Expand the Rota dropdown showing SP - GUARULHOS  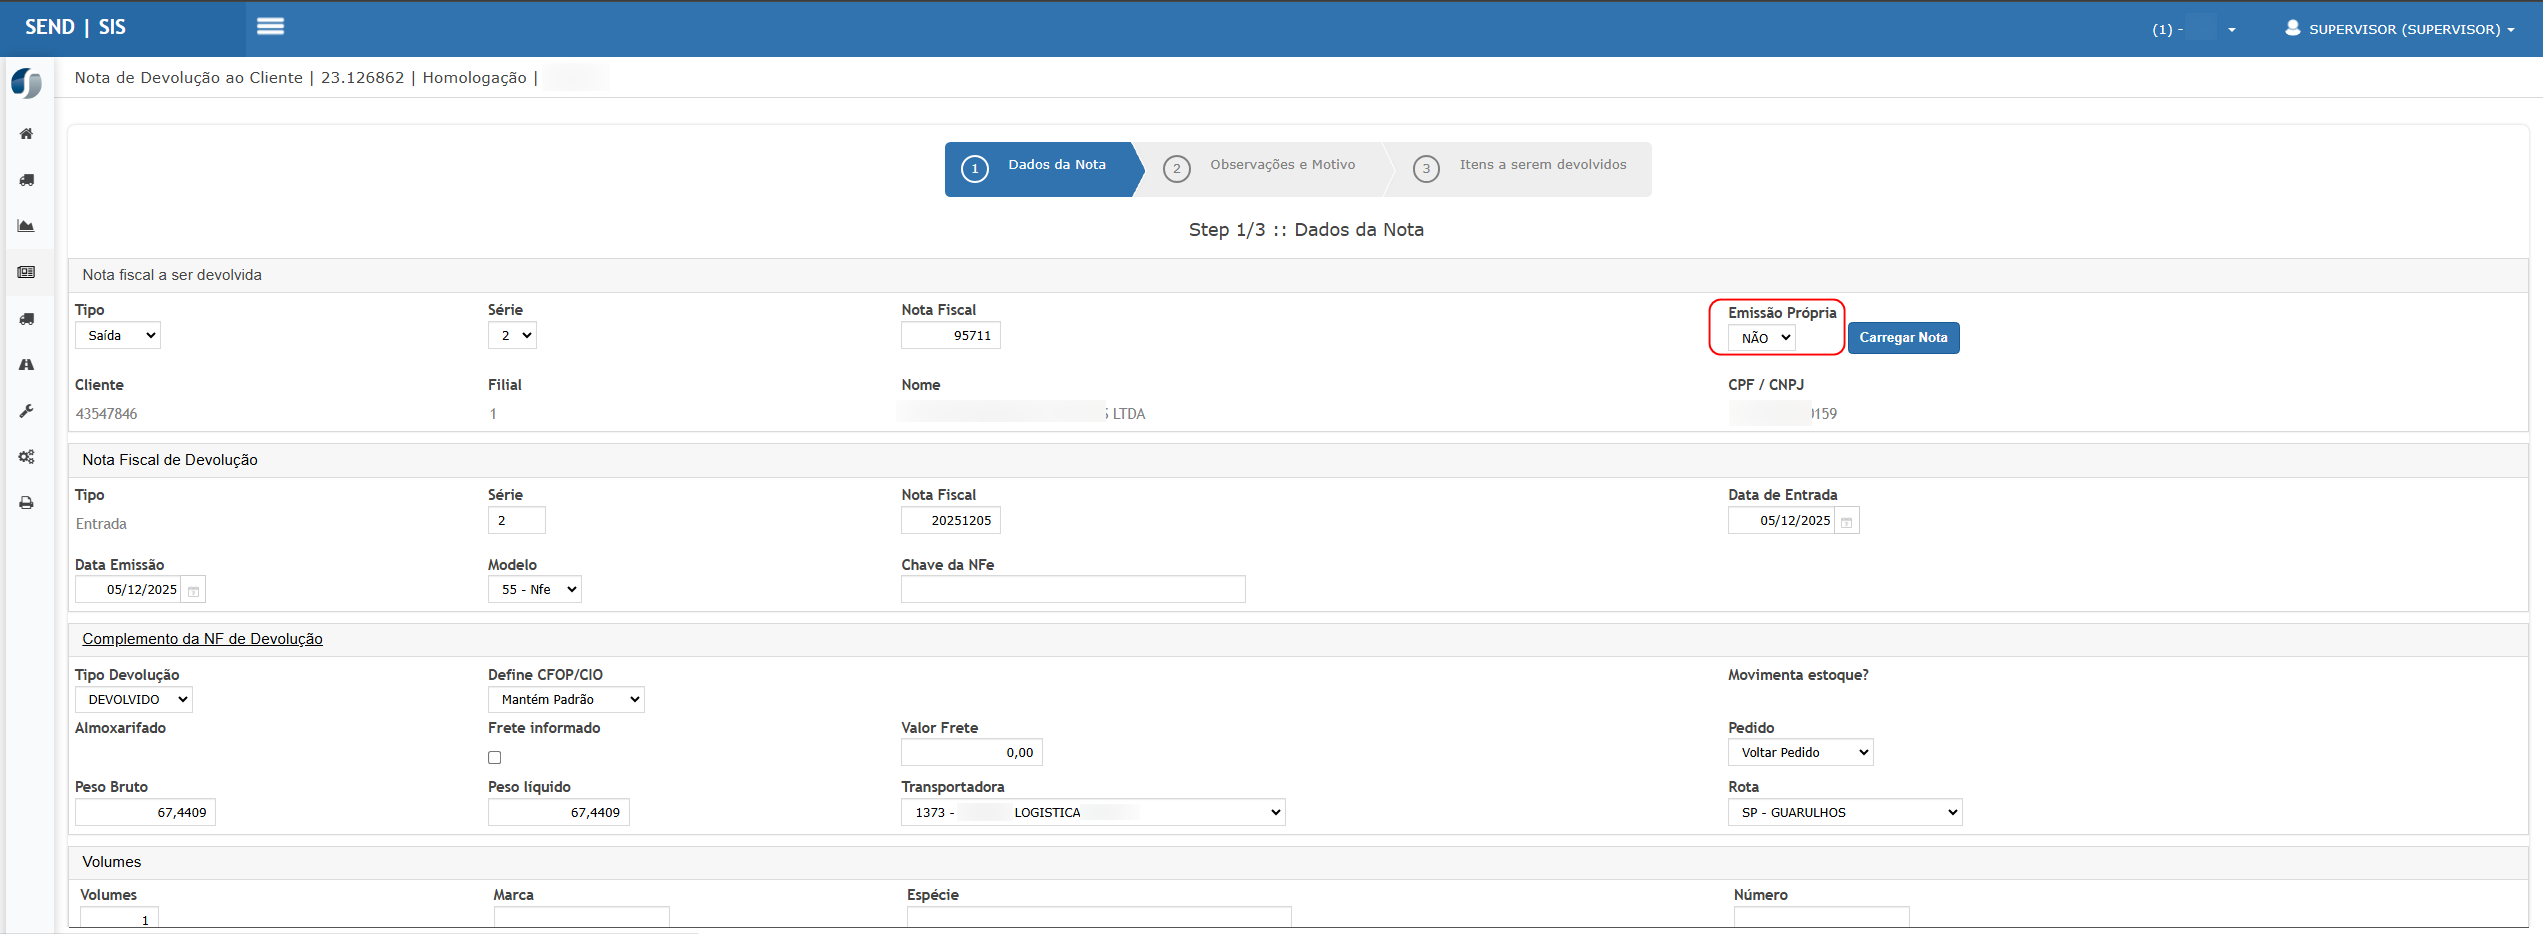[1844, 813]
